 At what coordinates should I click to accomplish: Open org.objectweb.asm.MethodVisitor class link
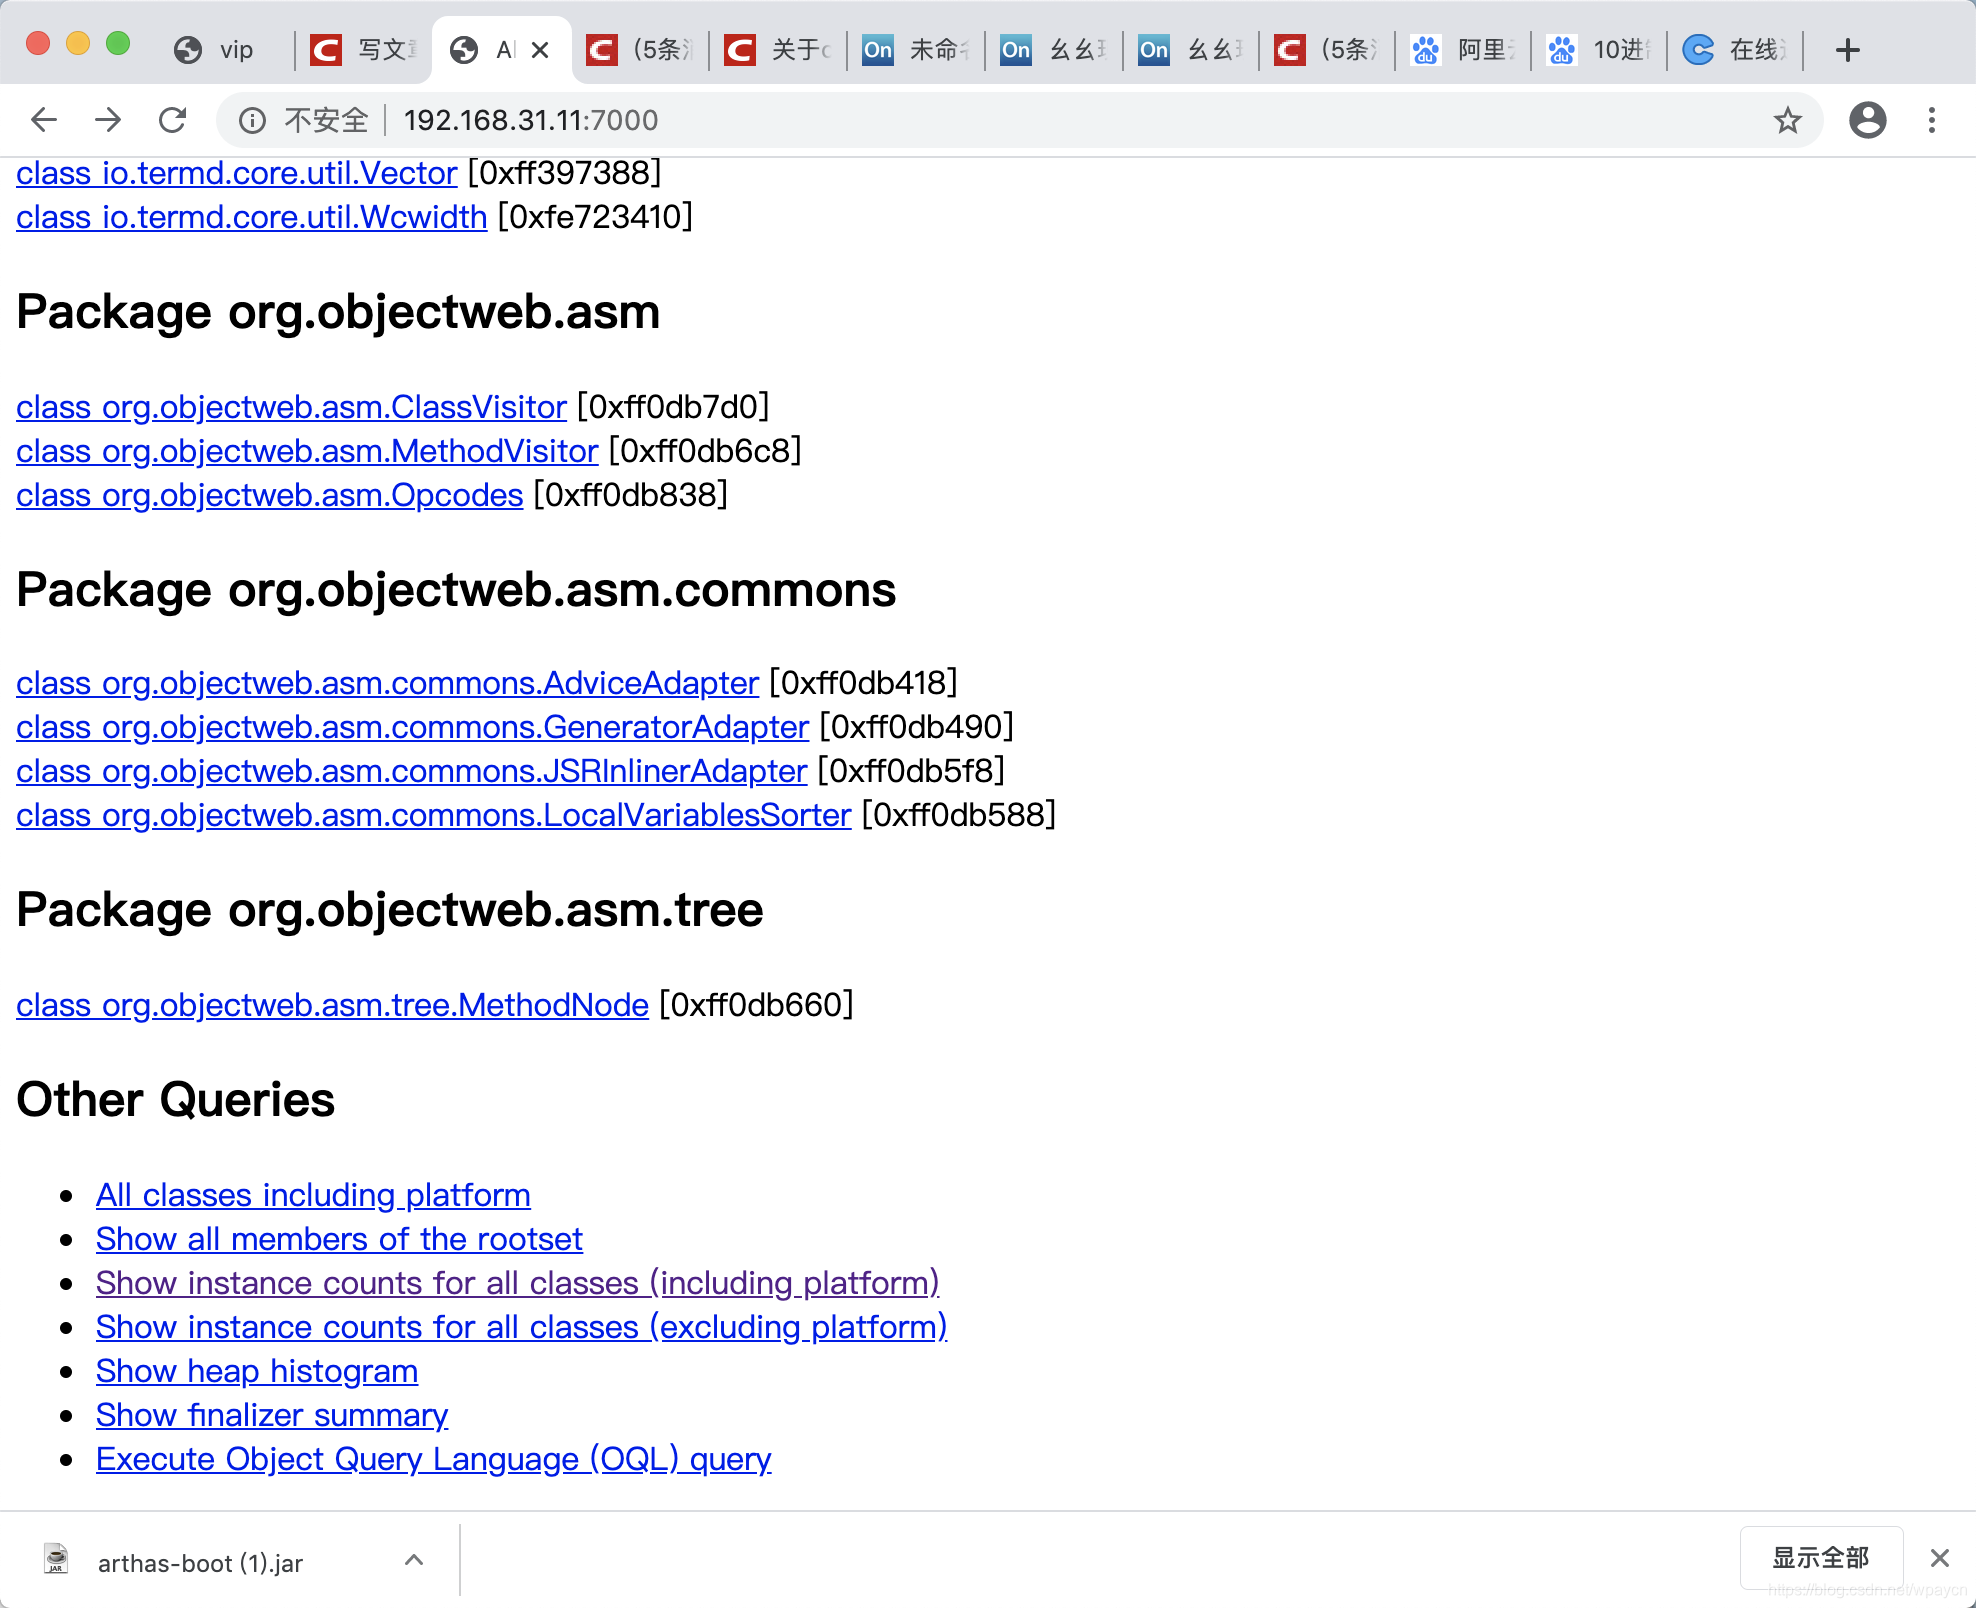tap(307, 451)
